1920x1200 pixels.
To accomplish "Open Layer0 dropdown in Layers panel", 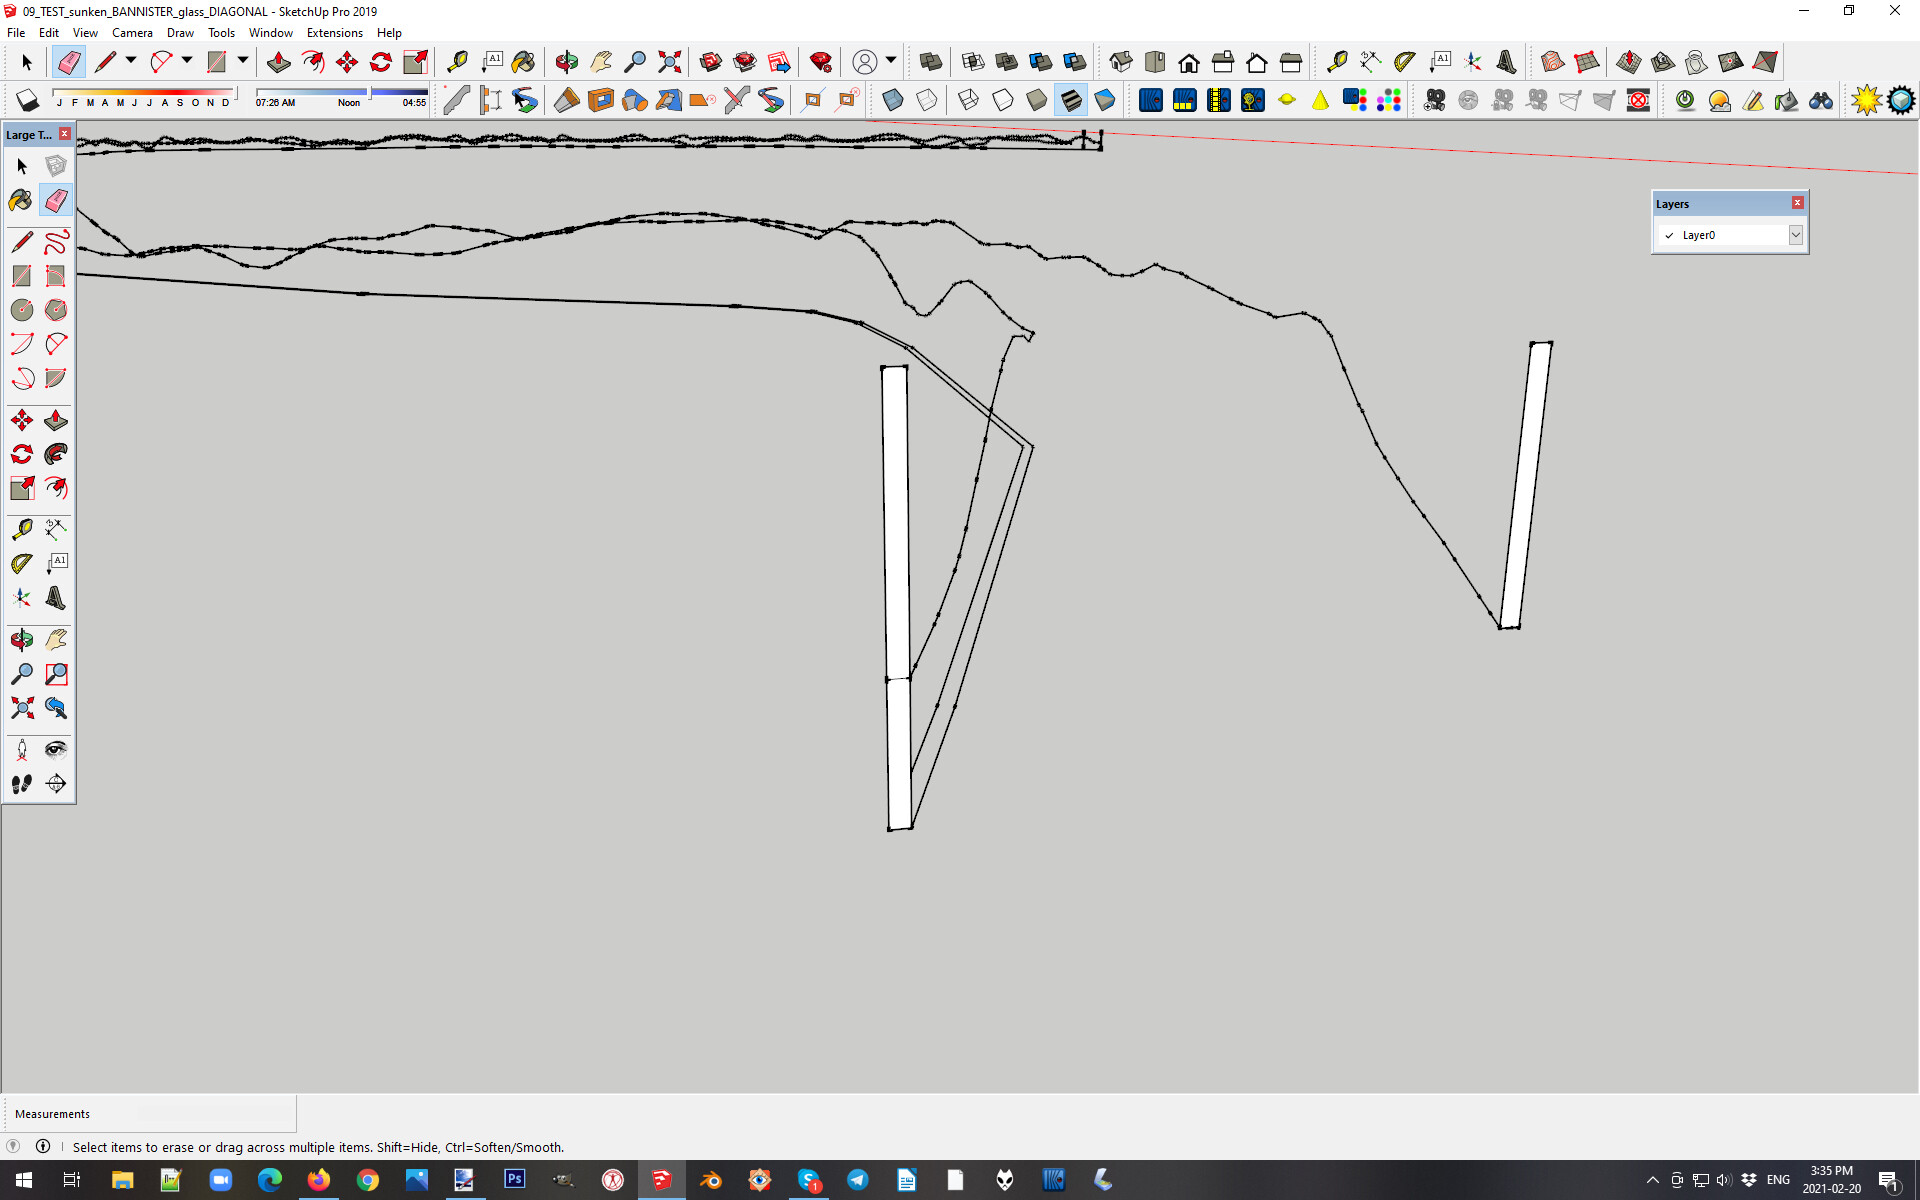I will click(1795, 235).
